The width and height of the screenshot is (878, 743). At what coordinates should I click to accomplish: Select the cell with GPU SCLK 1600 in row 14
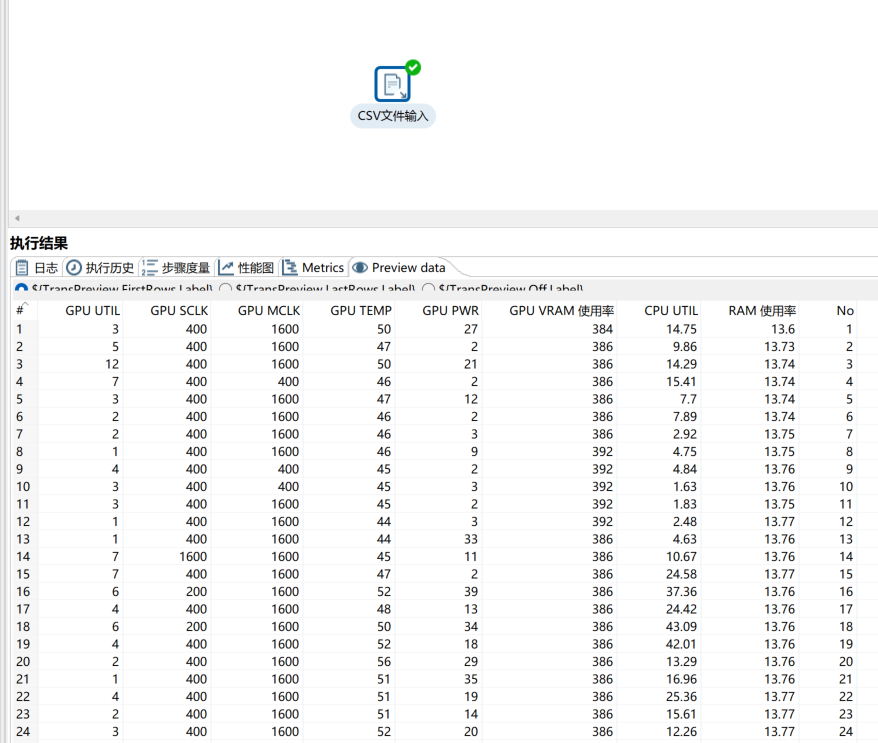click(x=193, y=556)
